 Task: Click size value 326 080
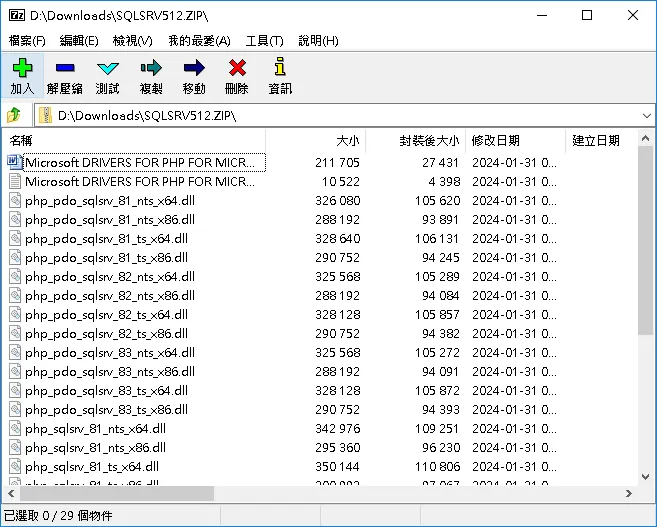click(338, 200)
